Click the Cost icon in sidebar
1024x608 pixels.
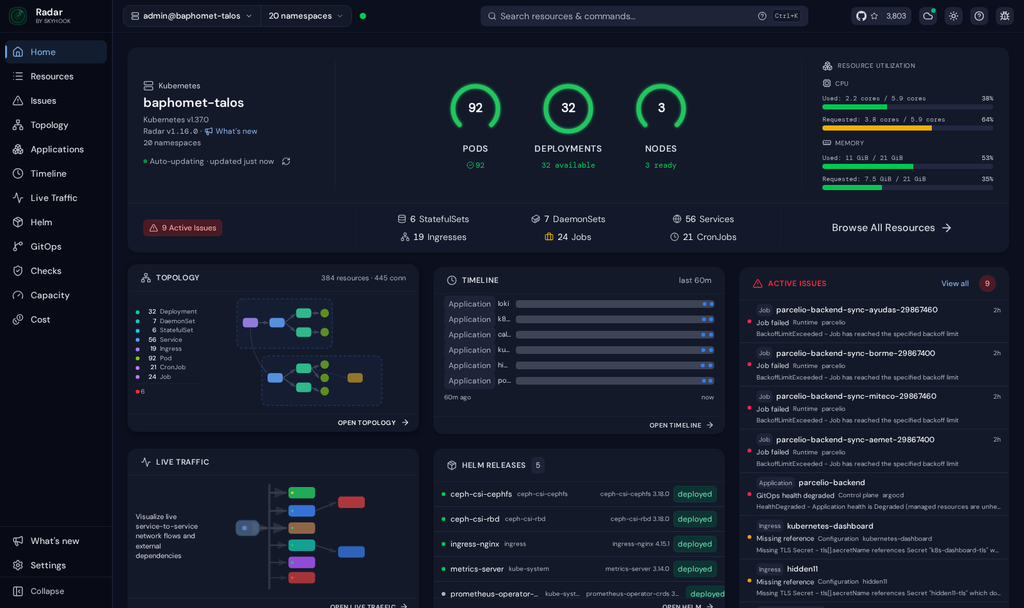coord(18,319)
